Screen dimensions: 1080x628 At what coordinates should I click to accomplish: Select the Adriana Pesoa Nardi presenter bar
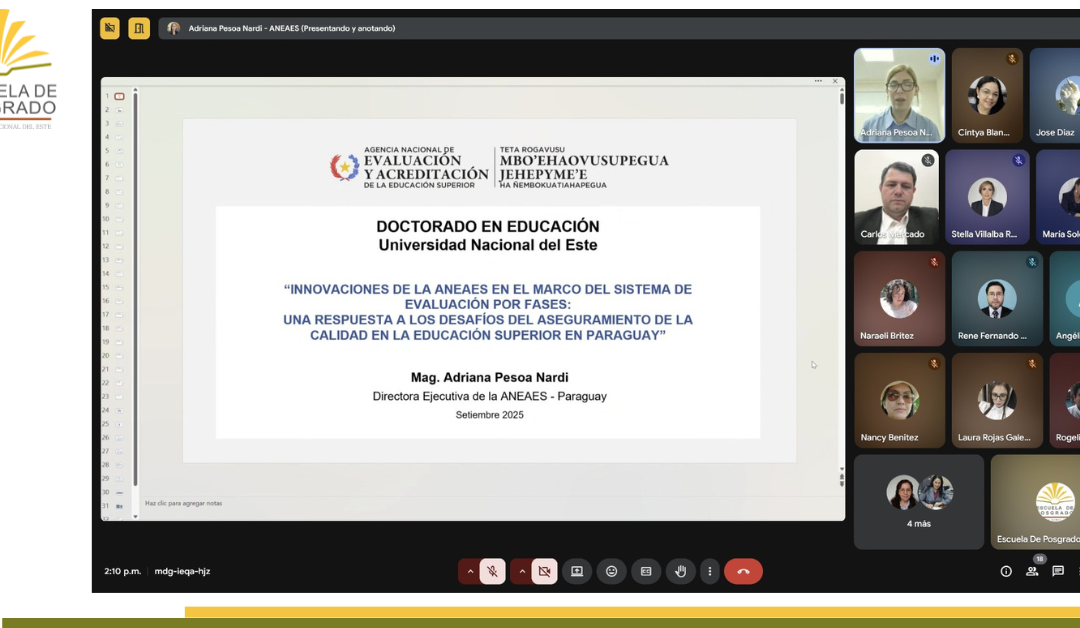click(x=290, y=28)
